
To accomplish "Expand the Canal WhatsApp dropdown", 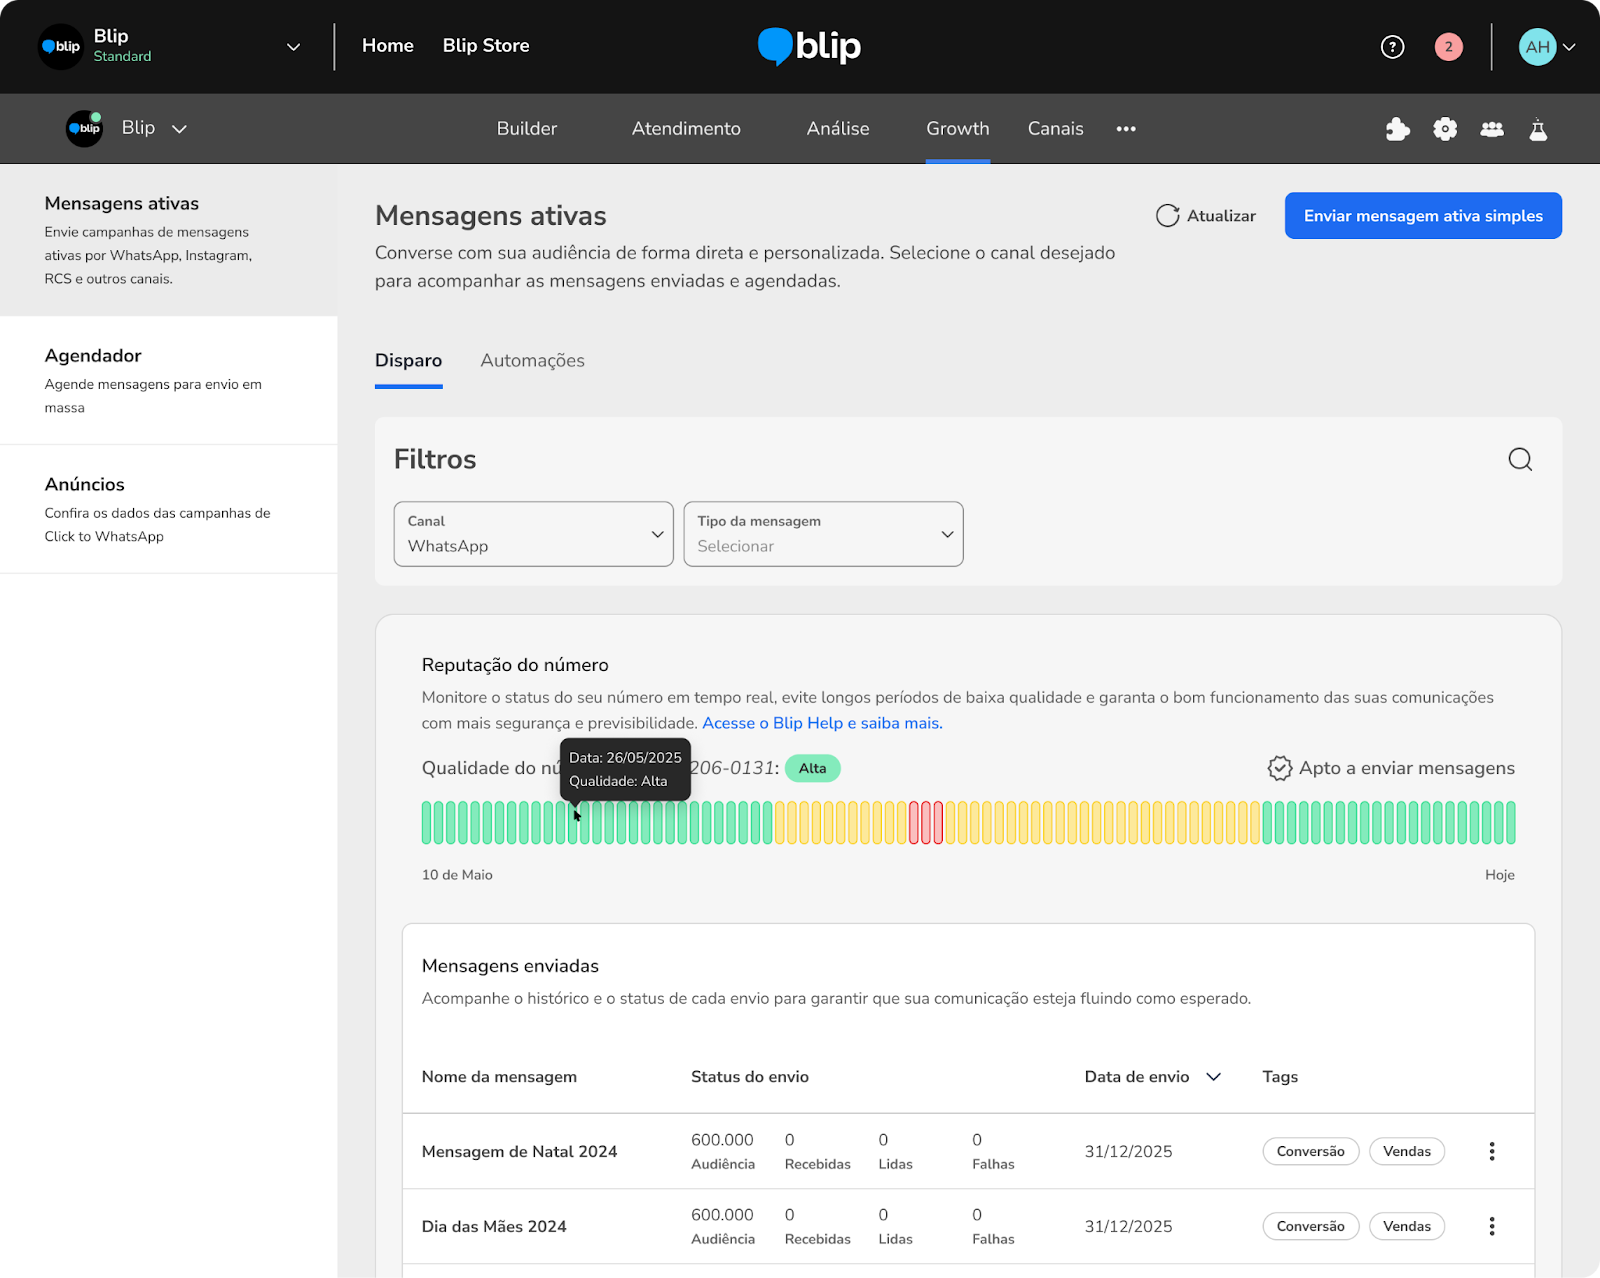I will click(x=534, y=534).
